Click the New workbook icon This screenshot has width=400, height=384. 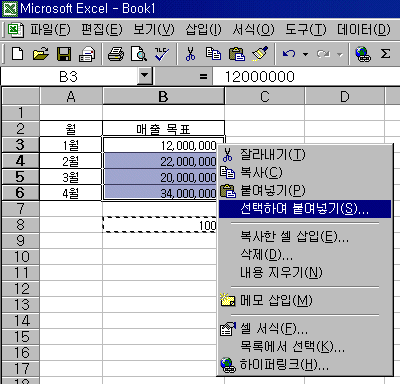tap(17, 53)
